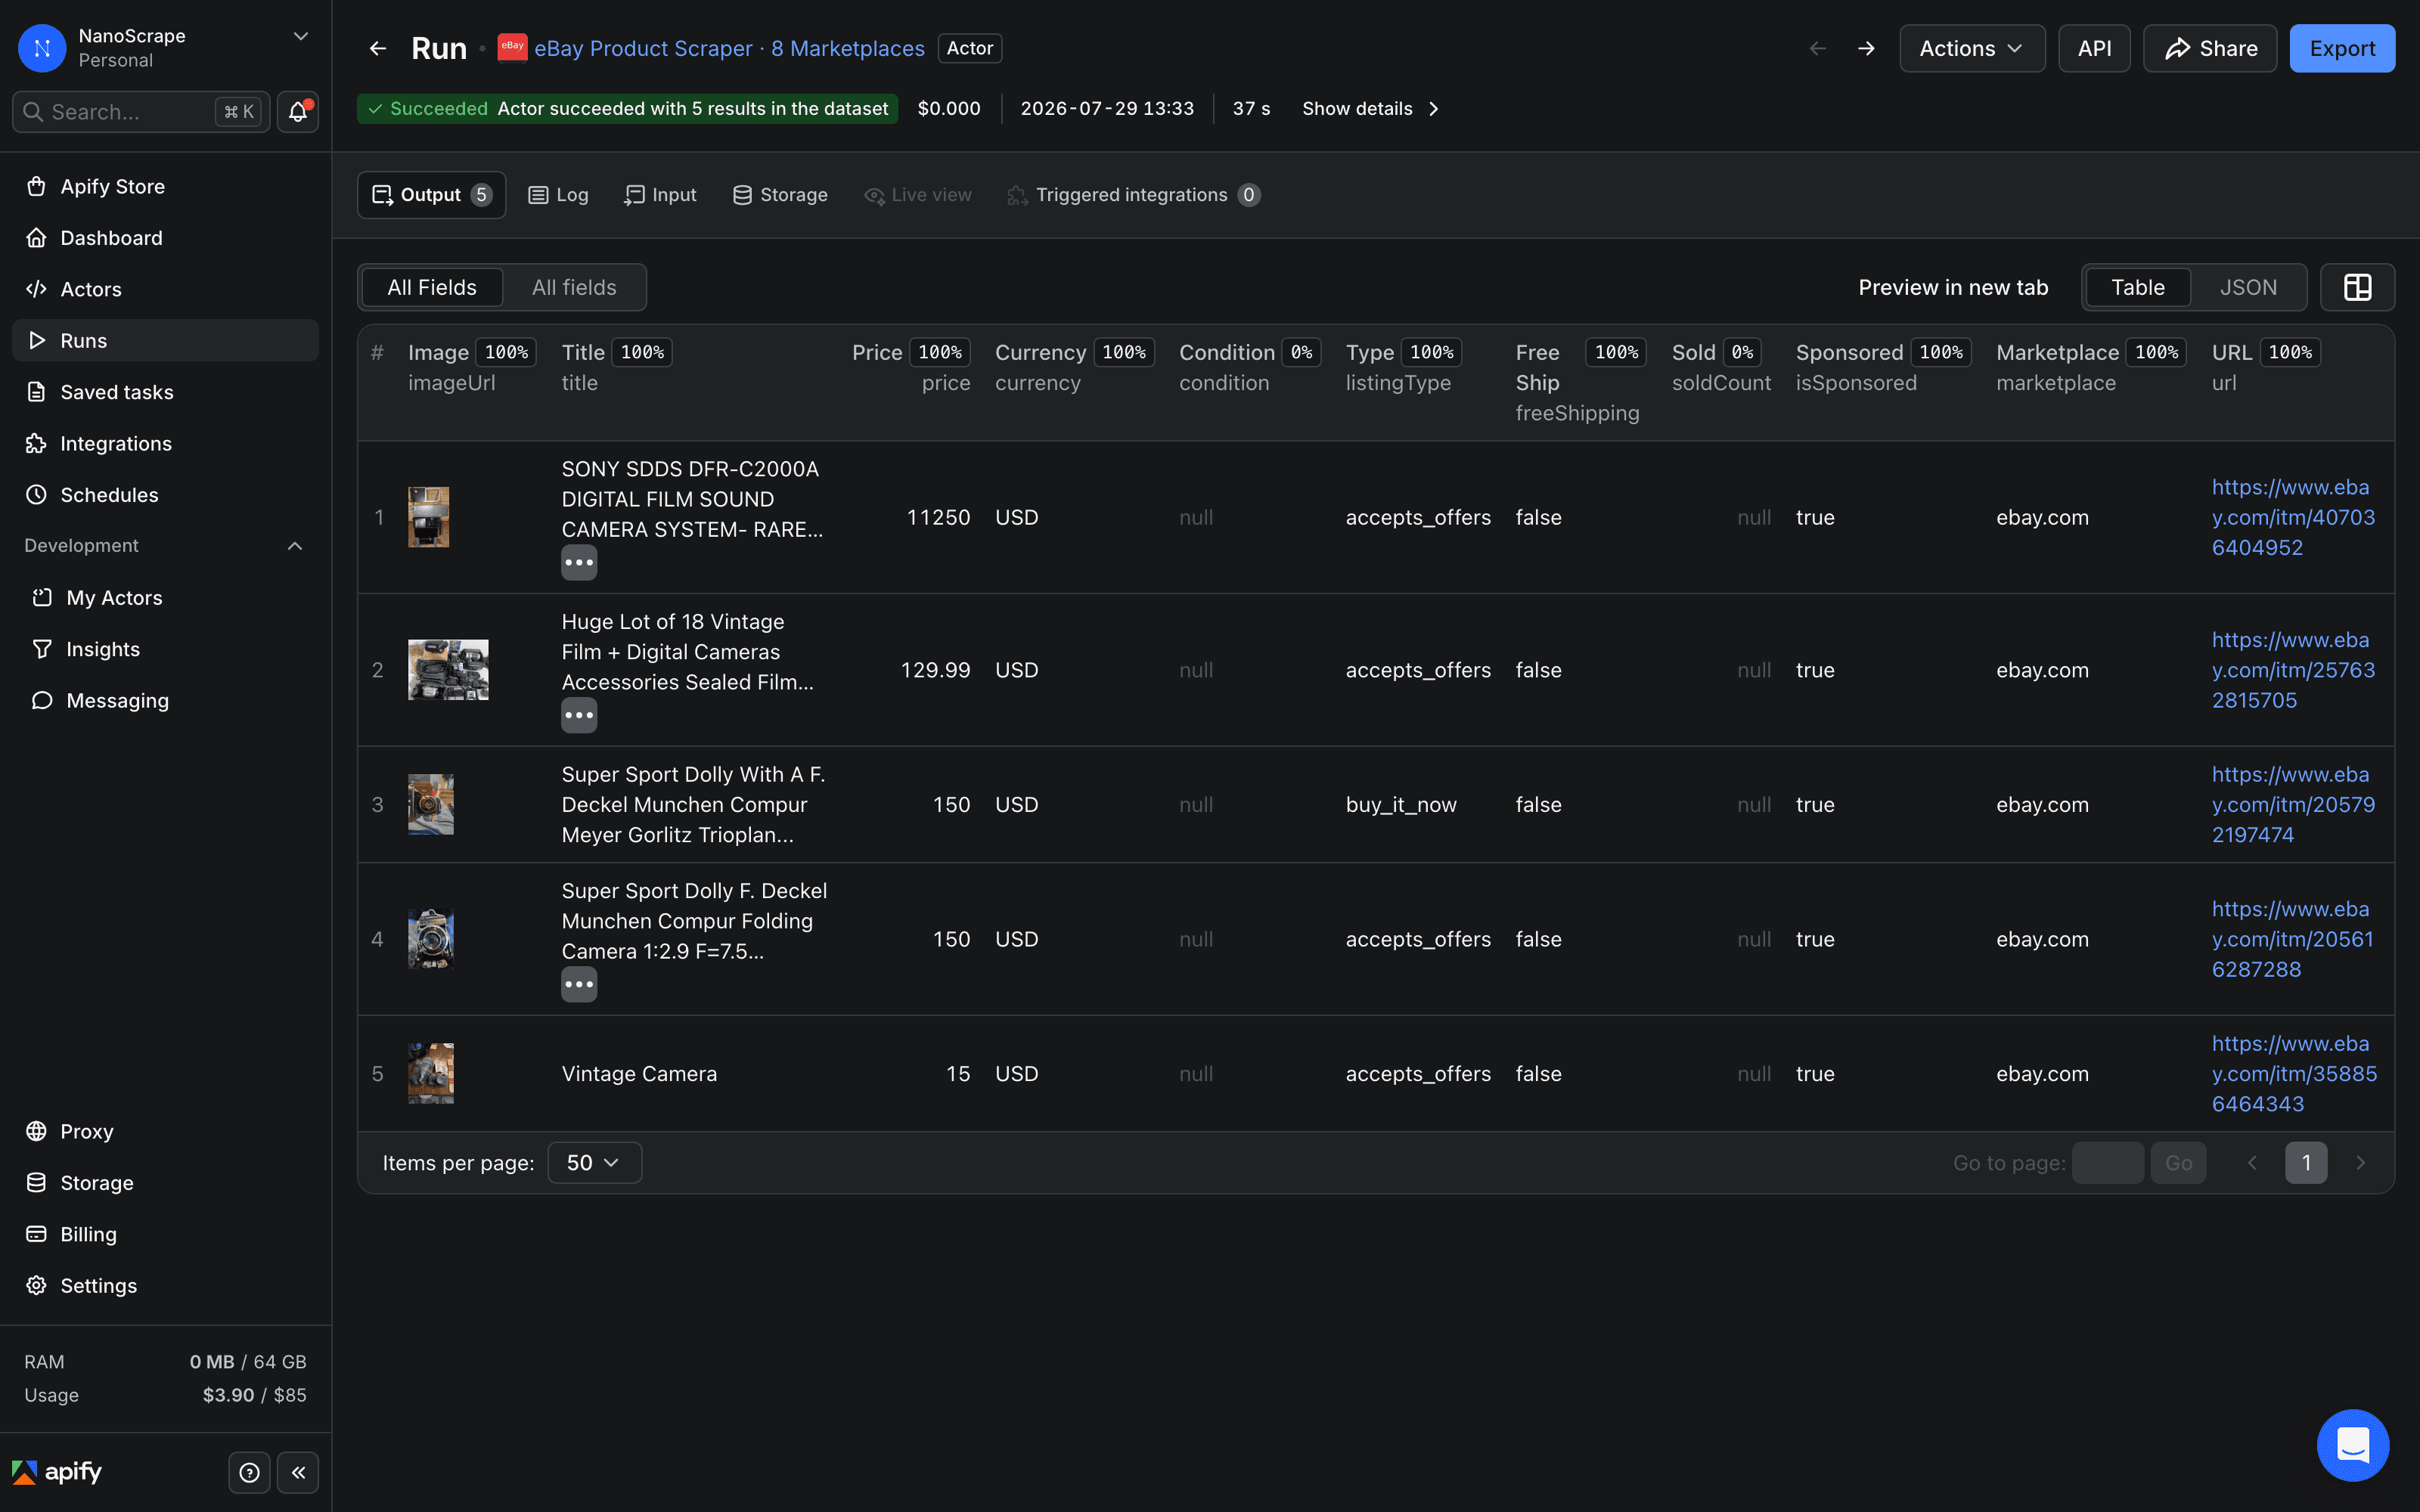Image resolution: width=2420 pixels, height=1512 pixels.
Task: Click the NanoScrape avatar icon
Action: [42, 48]
